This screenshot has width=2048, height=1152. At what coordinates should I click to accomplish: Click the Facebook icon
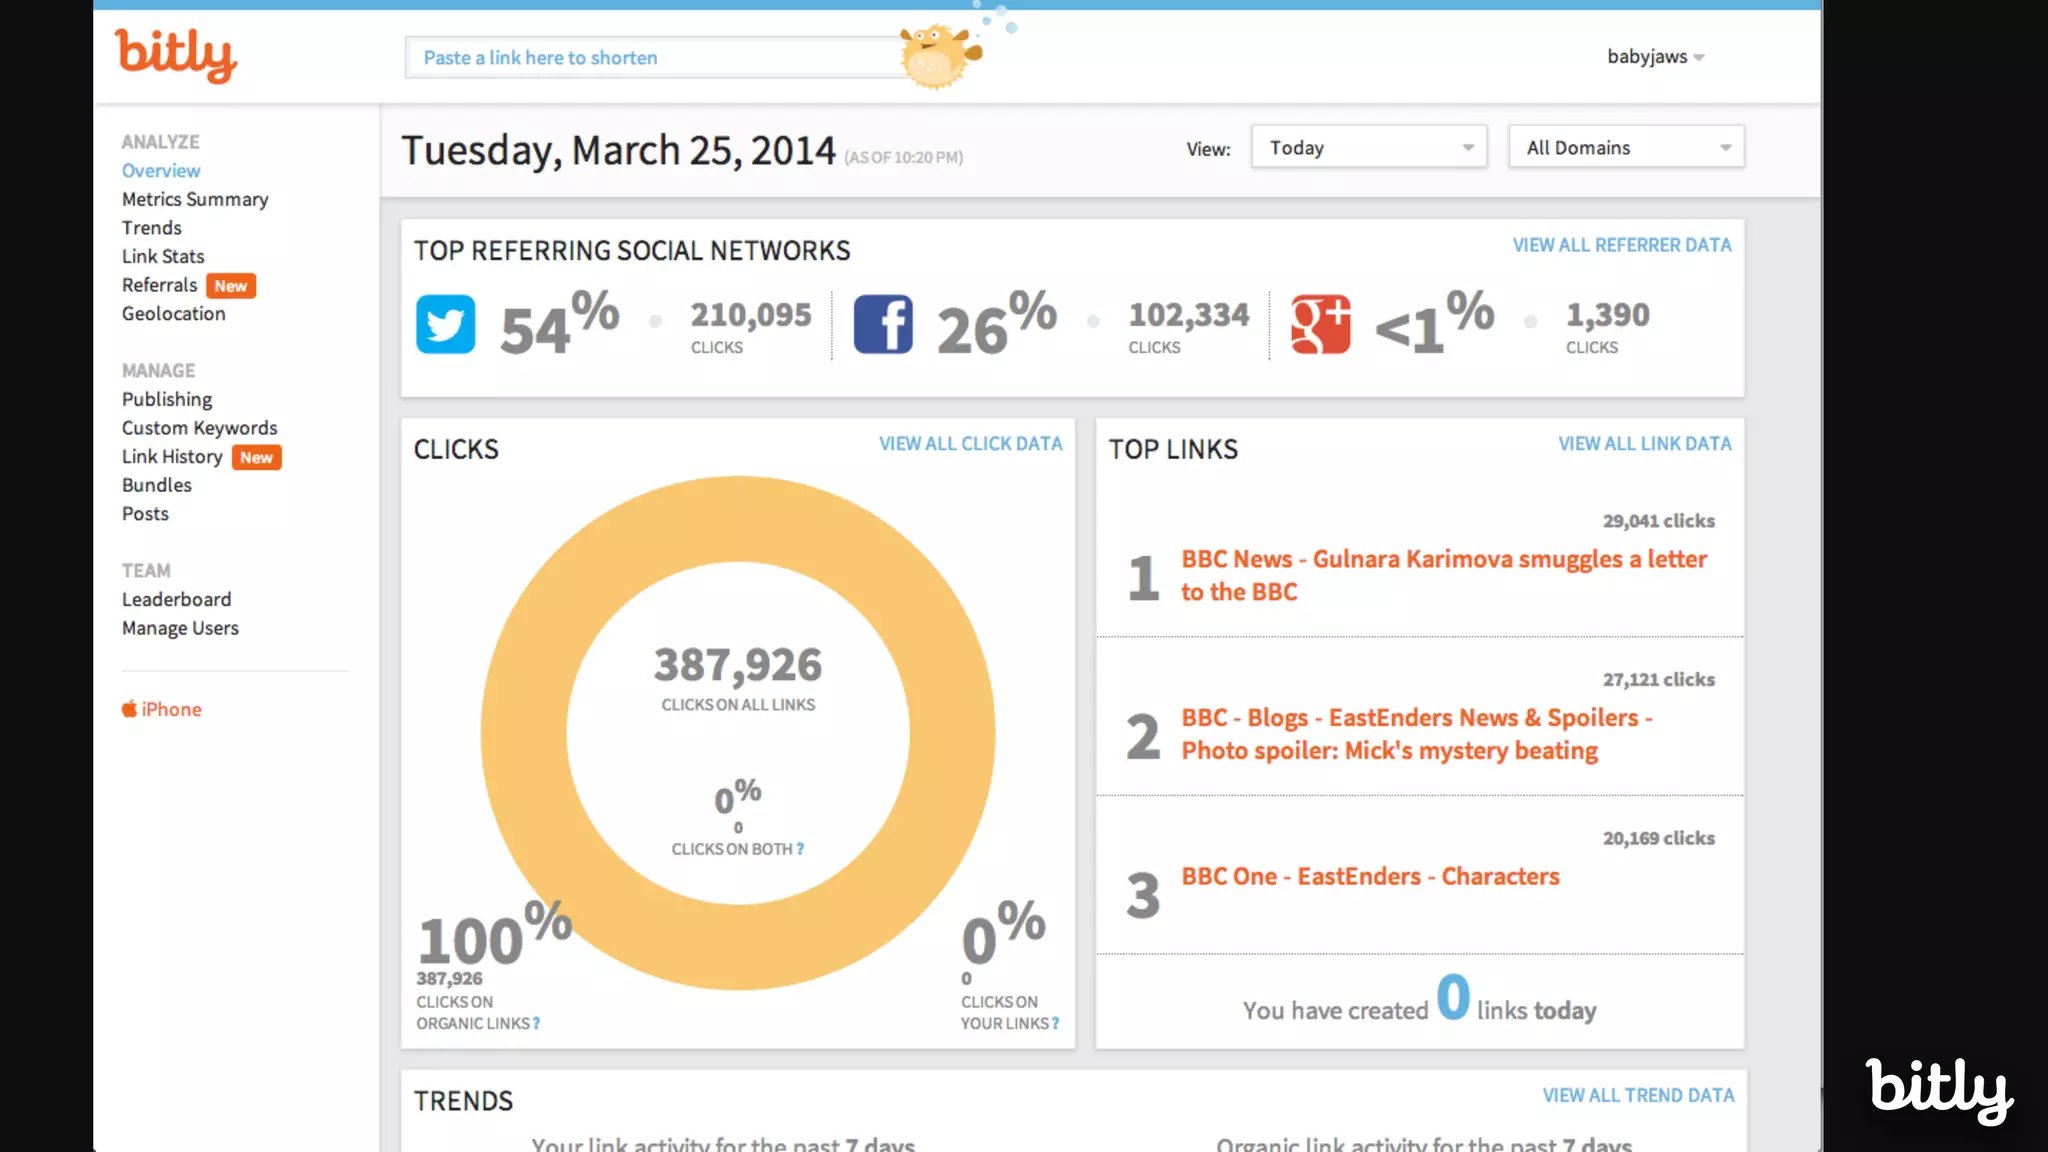[x=883, y=324]
